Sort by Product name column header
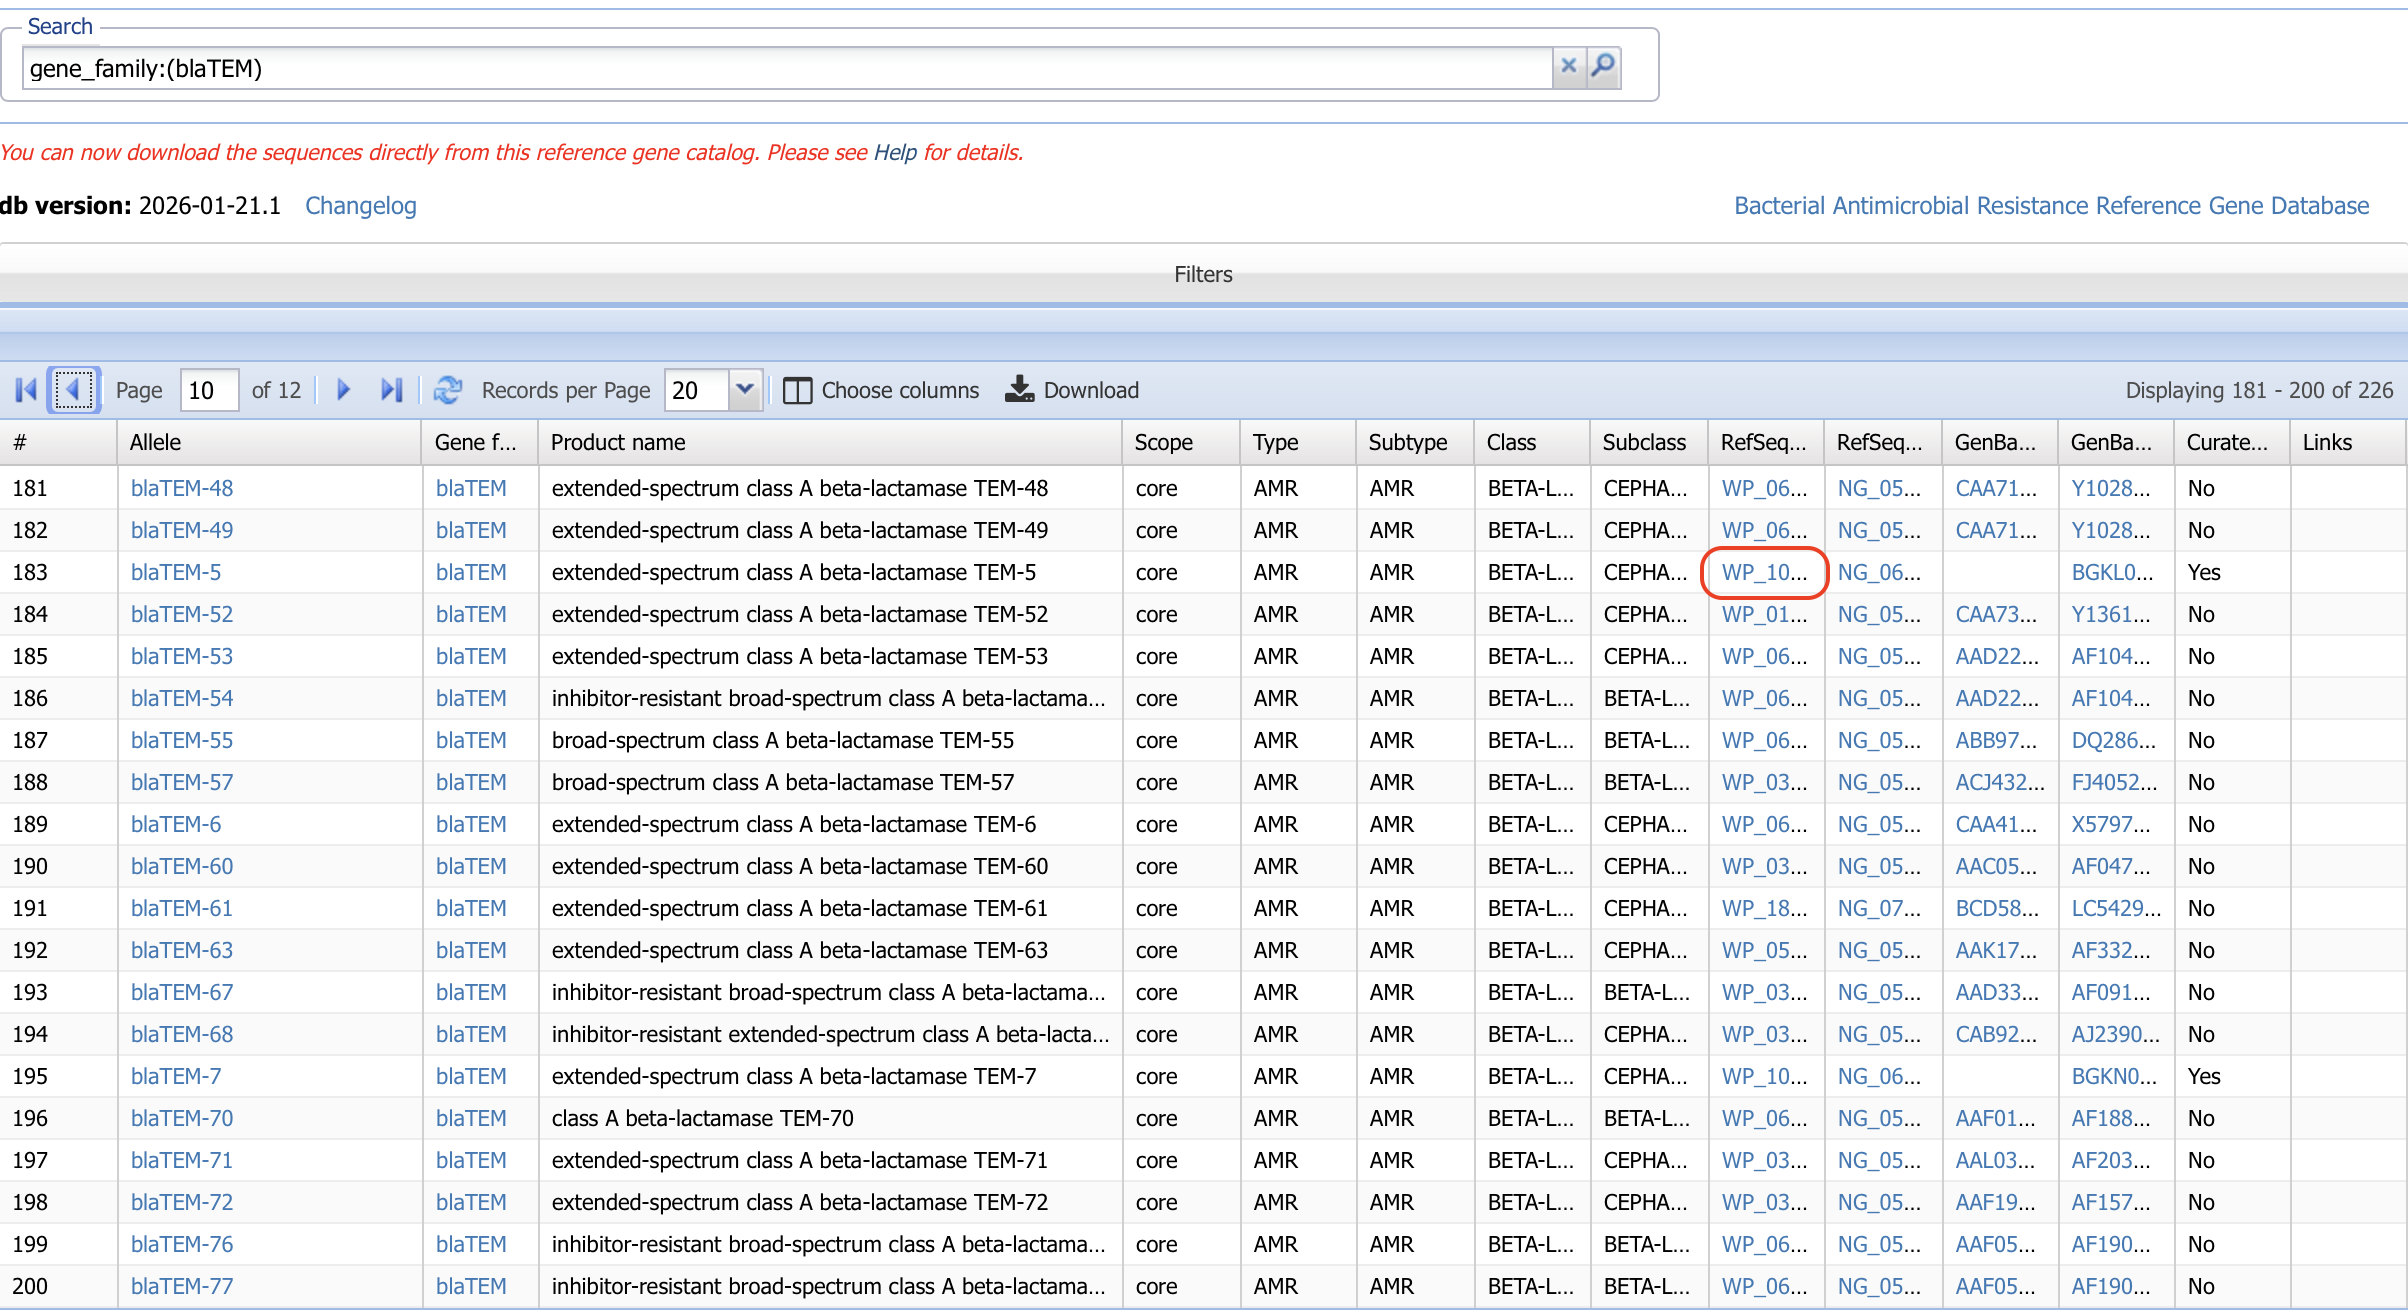The height and width of the screenshot is (1314, 2408). coord(618,442)
